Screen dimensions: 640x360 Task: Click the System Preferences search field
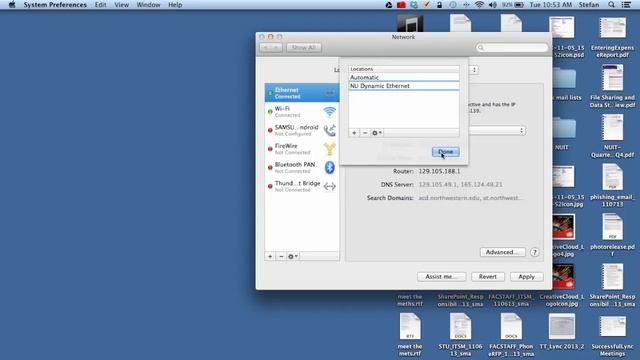click(512, 48)
